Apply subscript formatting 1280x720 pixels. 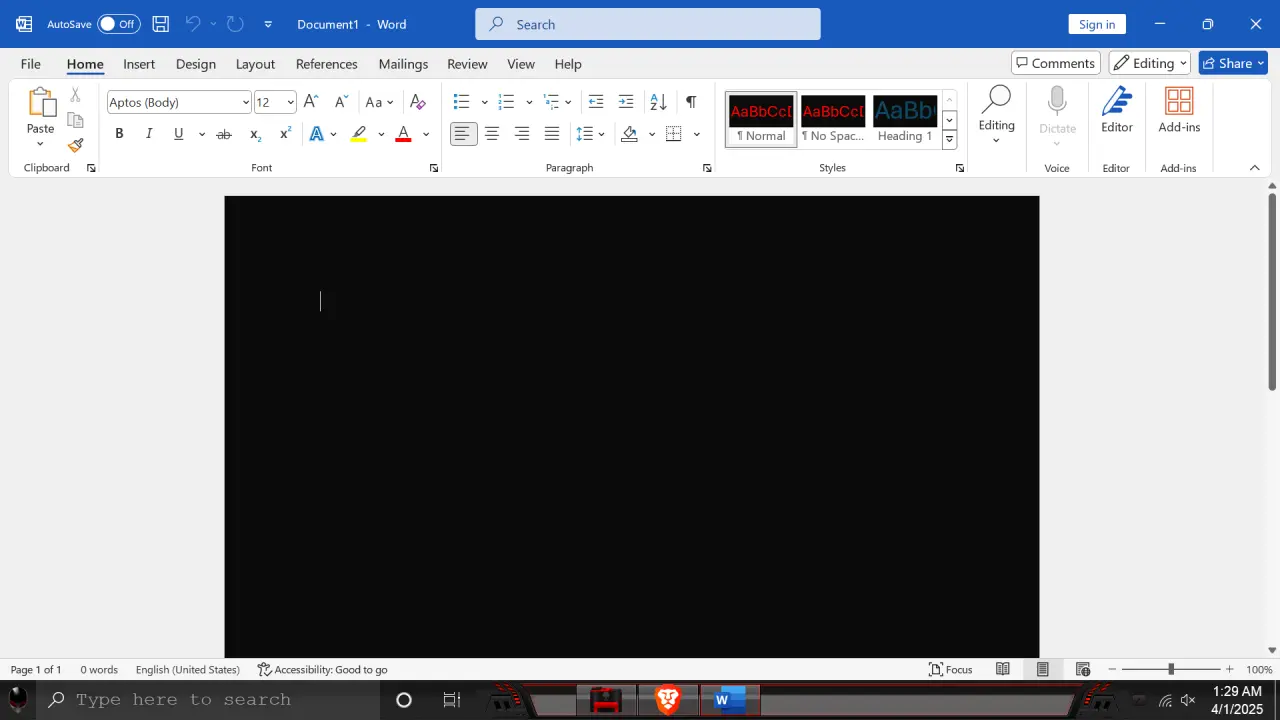click(x=255, y=134)
